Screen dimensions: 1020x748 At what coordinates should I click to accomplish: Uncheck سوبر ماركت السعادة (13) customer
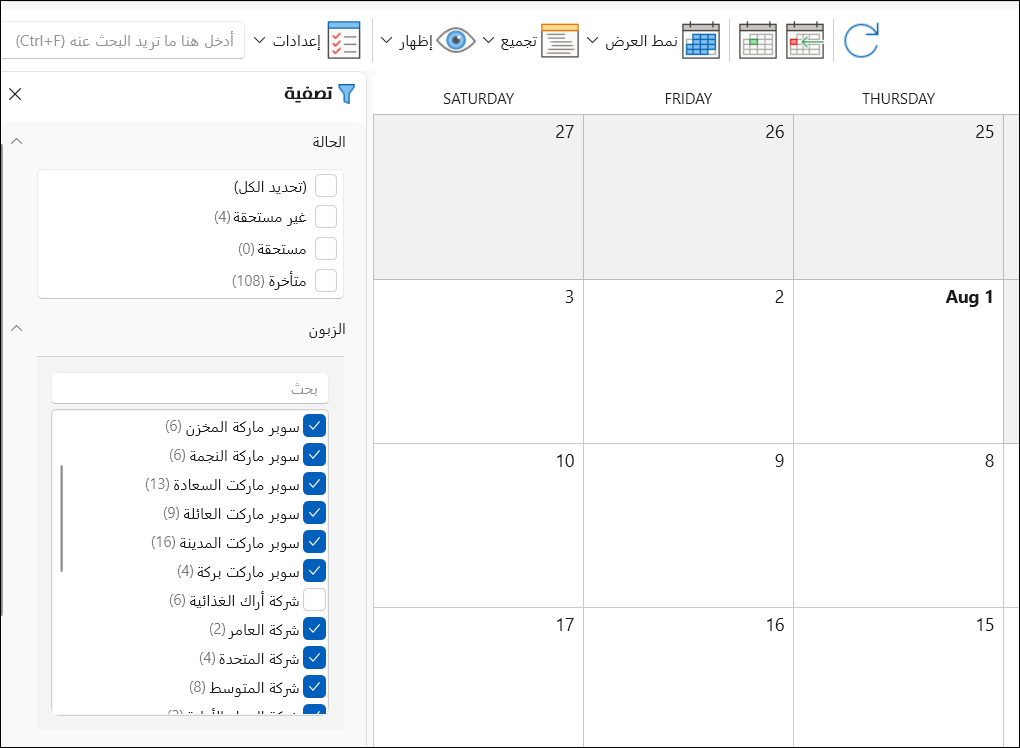coord(315,484)
